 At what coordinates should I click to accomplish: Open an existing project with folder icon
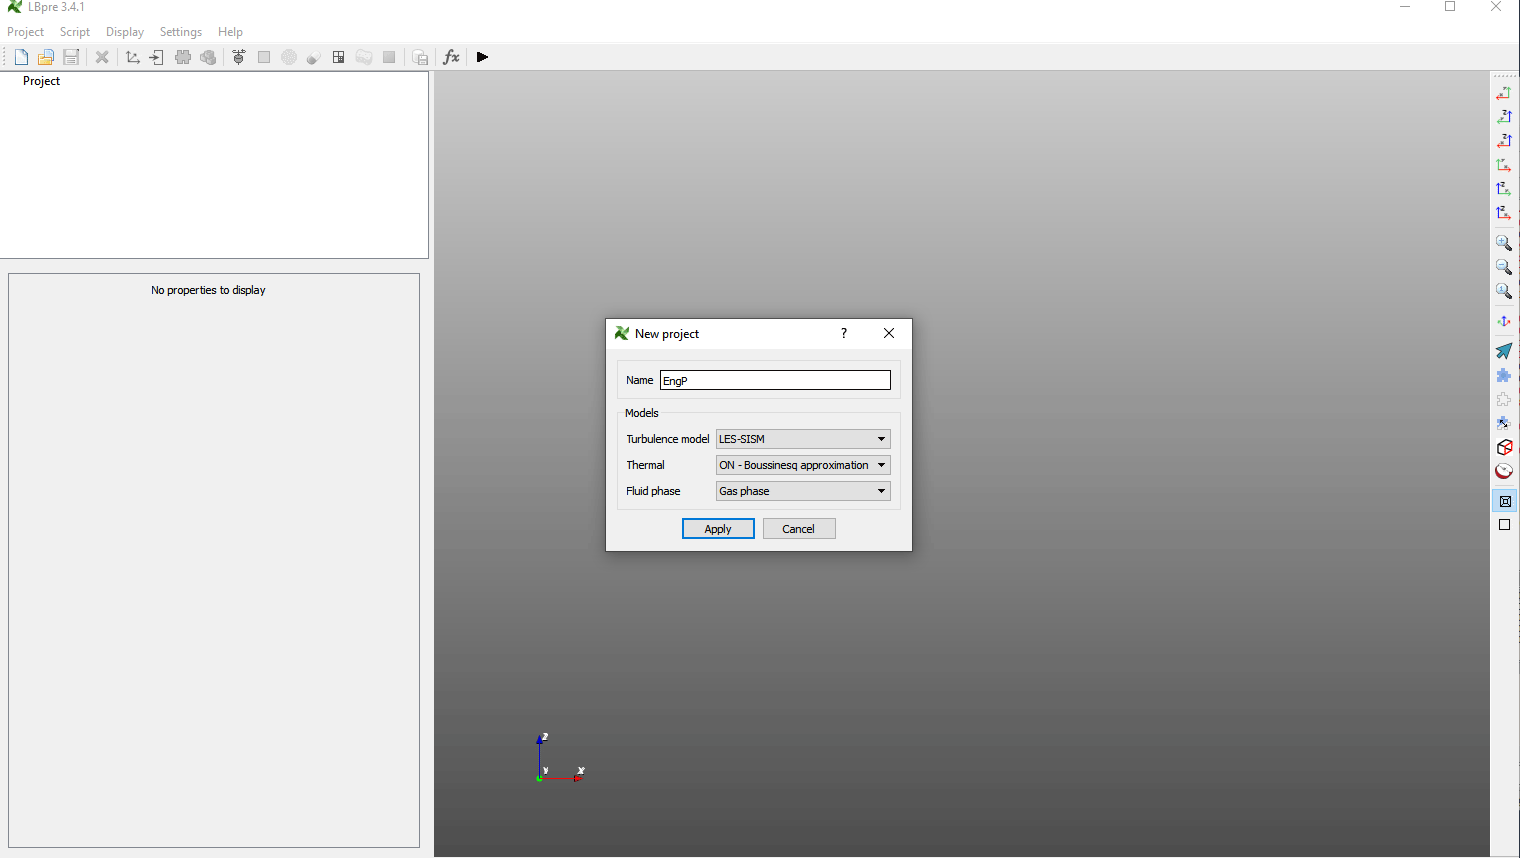click(x=46, y=57)
